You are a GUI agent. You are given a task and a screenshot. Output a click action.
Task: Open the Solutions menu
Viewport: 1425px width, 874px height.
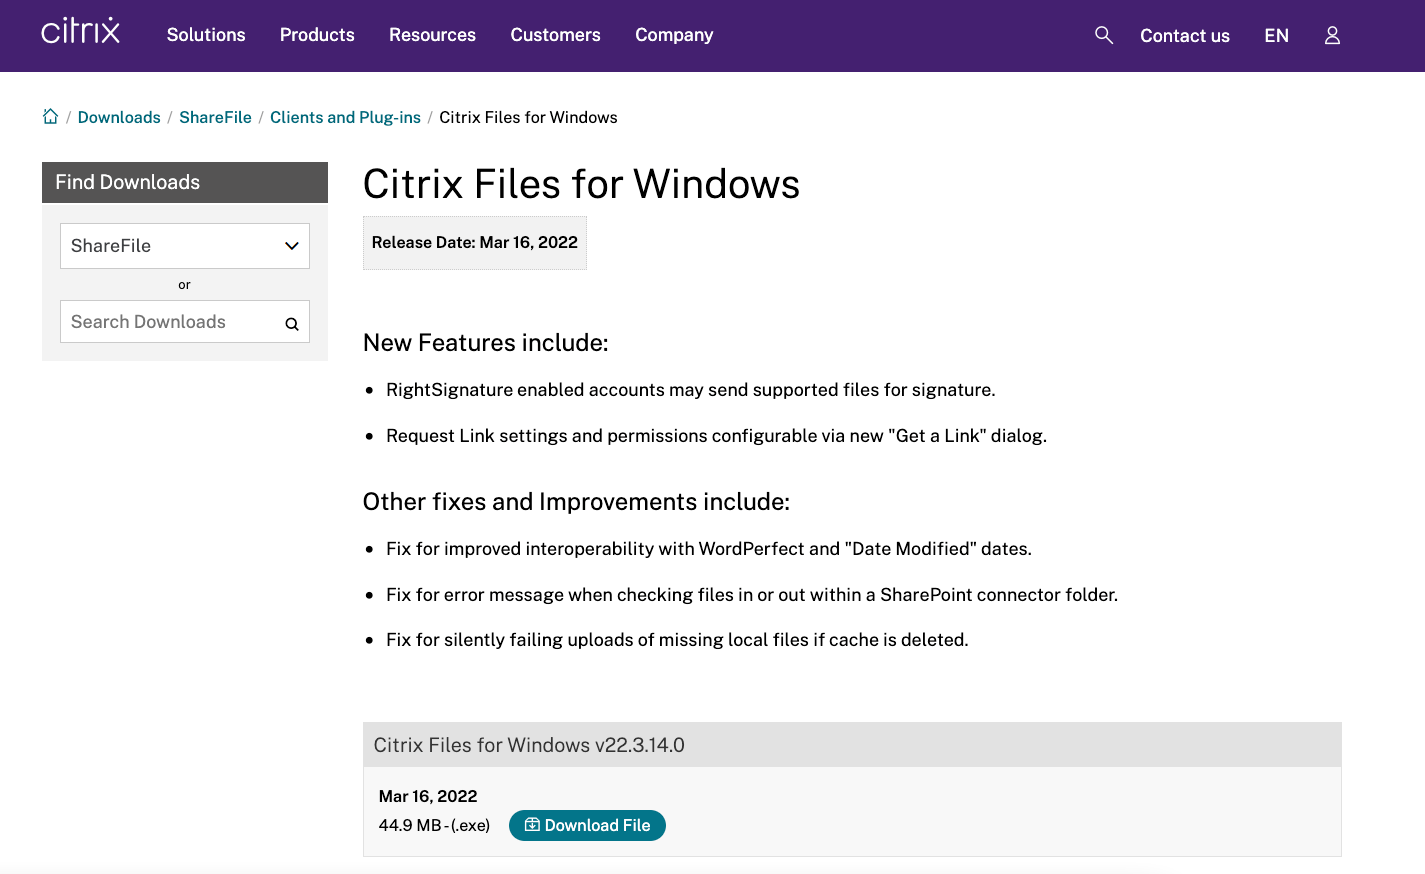point(206,35)
